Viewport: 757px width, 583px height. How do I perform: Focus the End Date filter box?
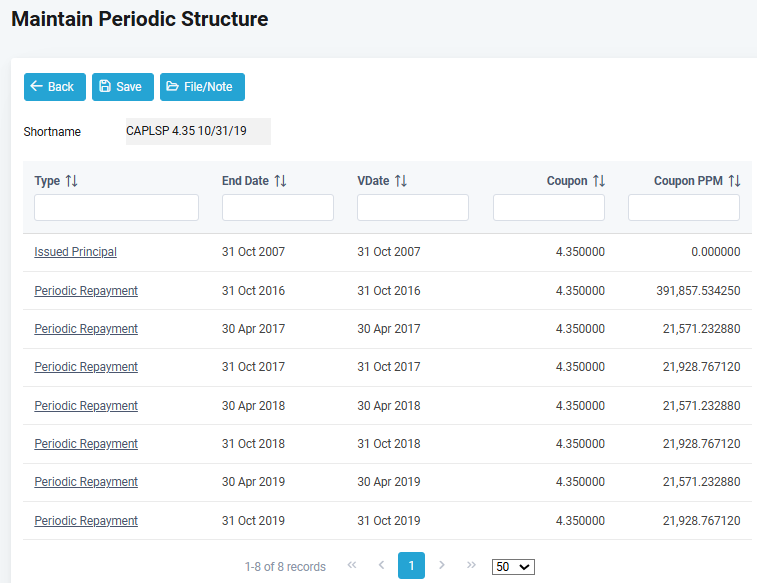click(277, 208)
